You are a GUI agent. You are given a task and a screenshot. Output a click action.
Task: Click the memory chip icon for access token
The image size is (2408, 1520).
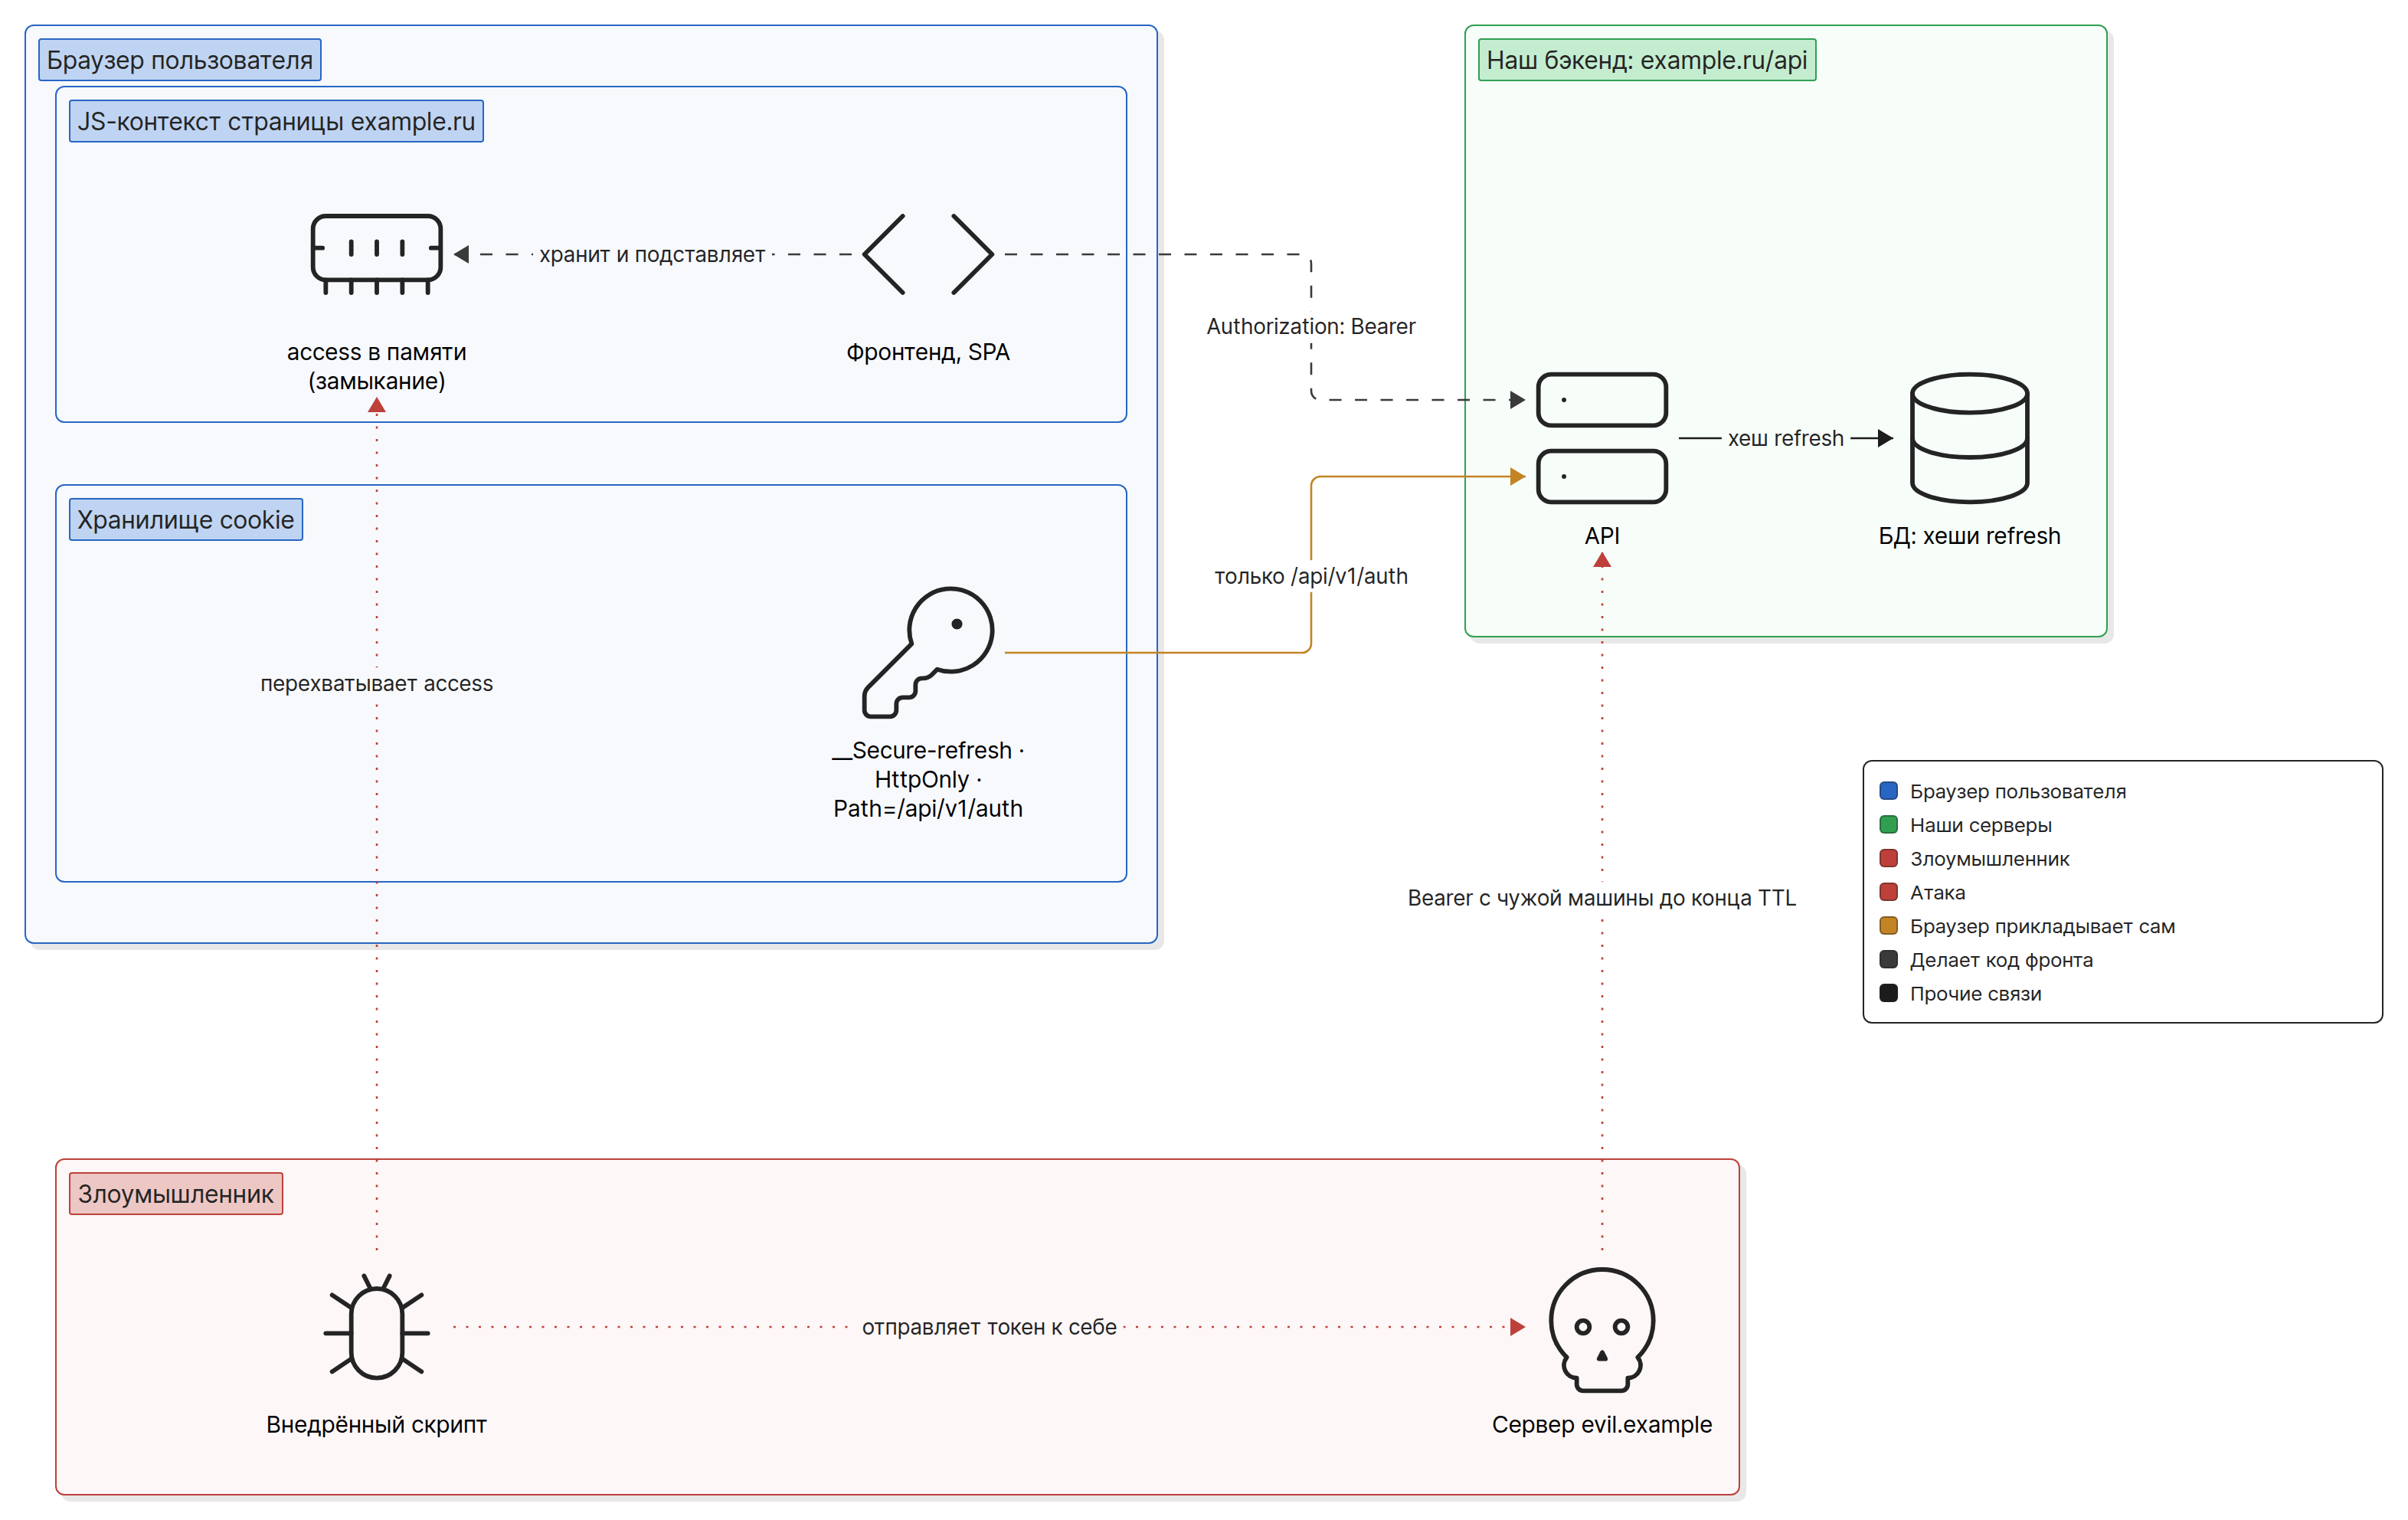click(376, 254)
